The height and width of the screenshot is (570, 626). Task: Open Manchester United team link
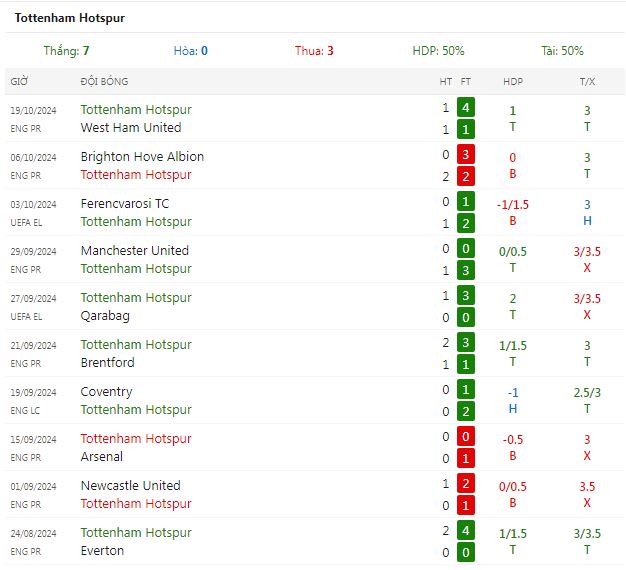(135, 251)
